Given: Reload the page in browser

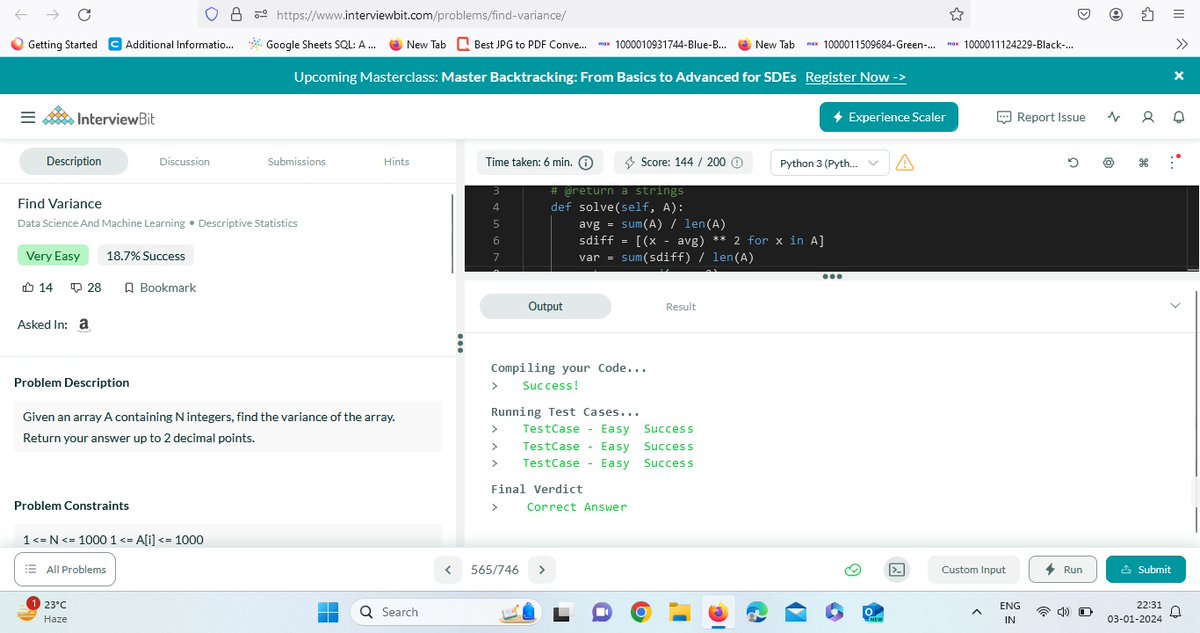Looking at the screenshot, I should [x=84, y=15].
